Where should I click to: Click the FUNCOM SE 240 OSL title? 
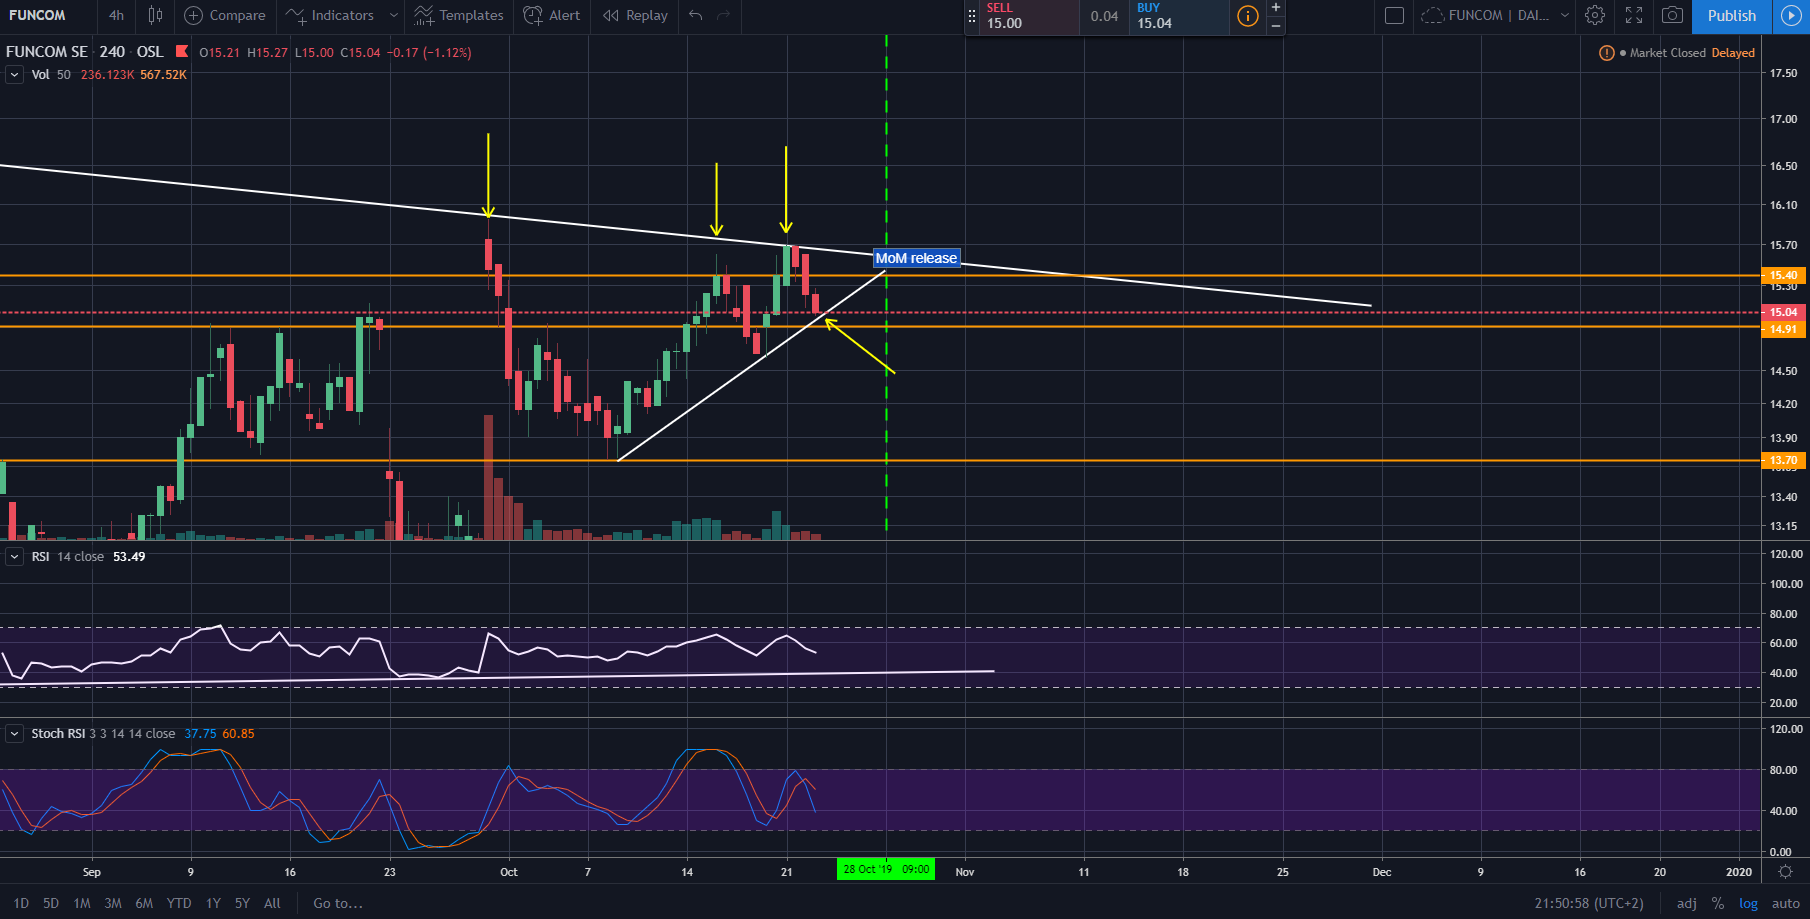(84, 52)
